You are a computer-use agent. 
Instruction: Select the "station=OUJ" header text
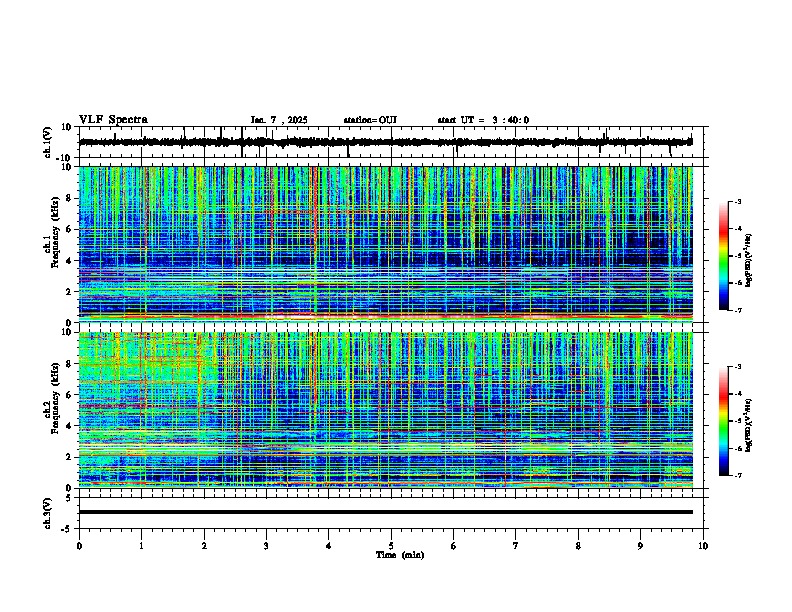tap(370, 120)
